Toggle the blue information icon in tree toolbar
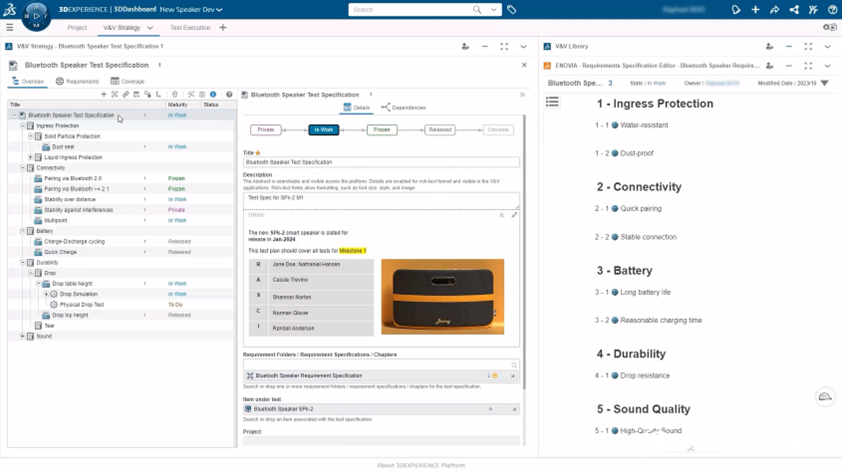 coord(213,95)
